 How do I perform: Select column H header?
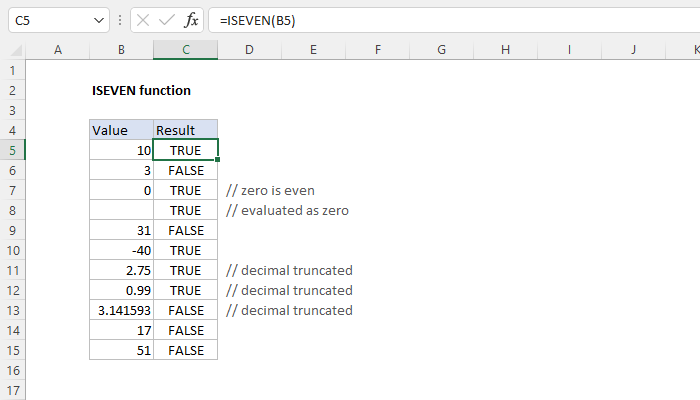505,50
